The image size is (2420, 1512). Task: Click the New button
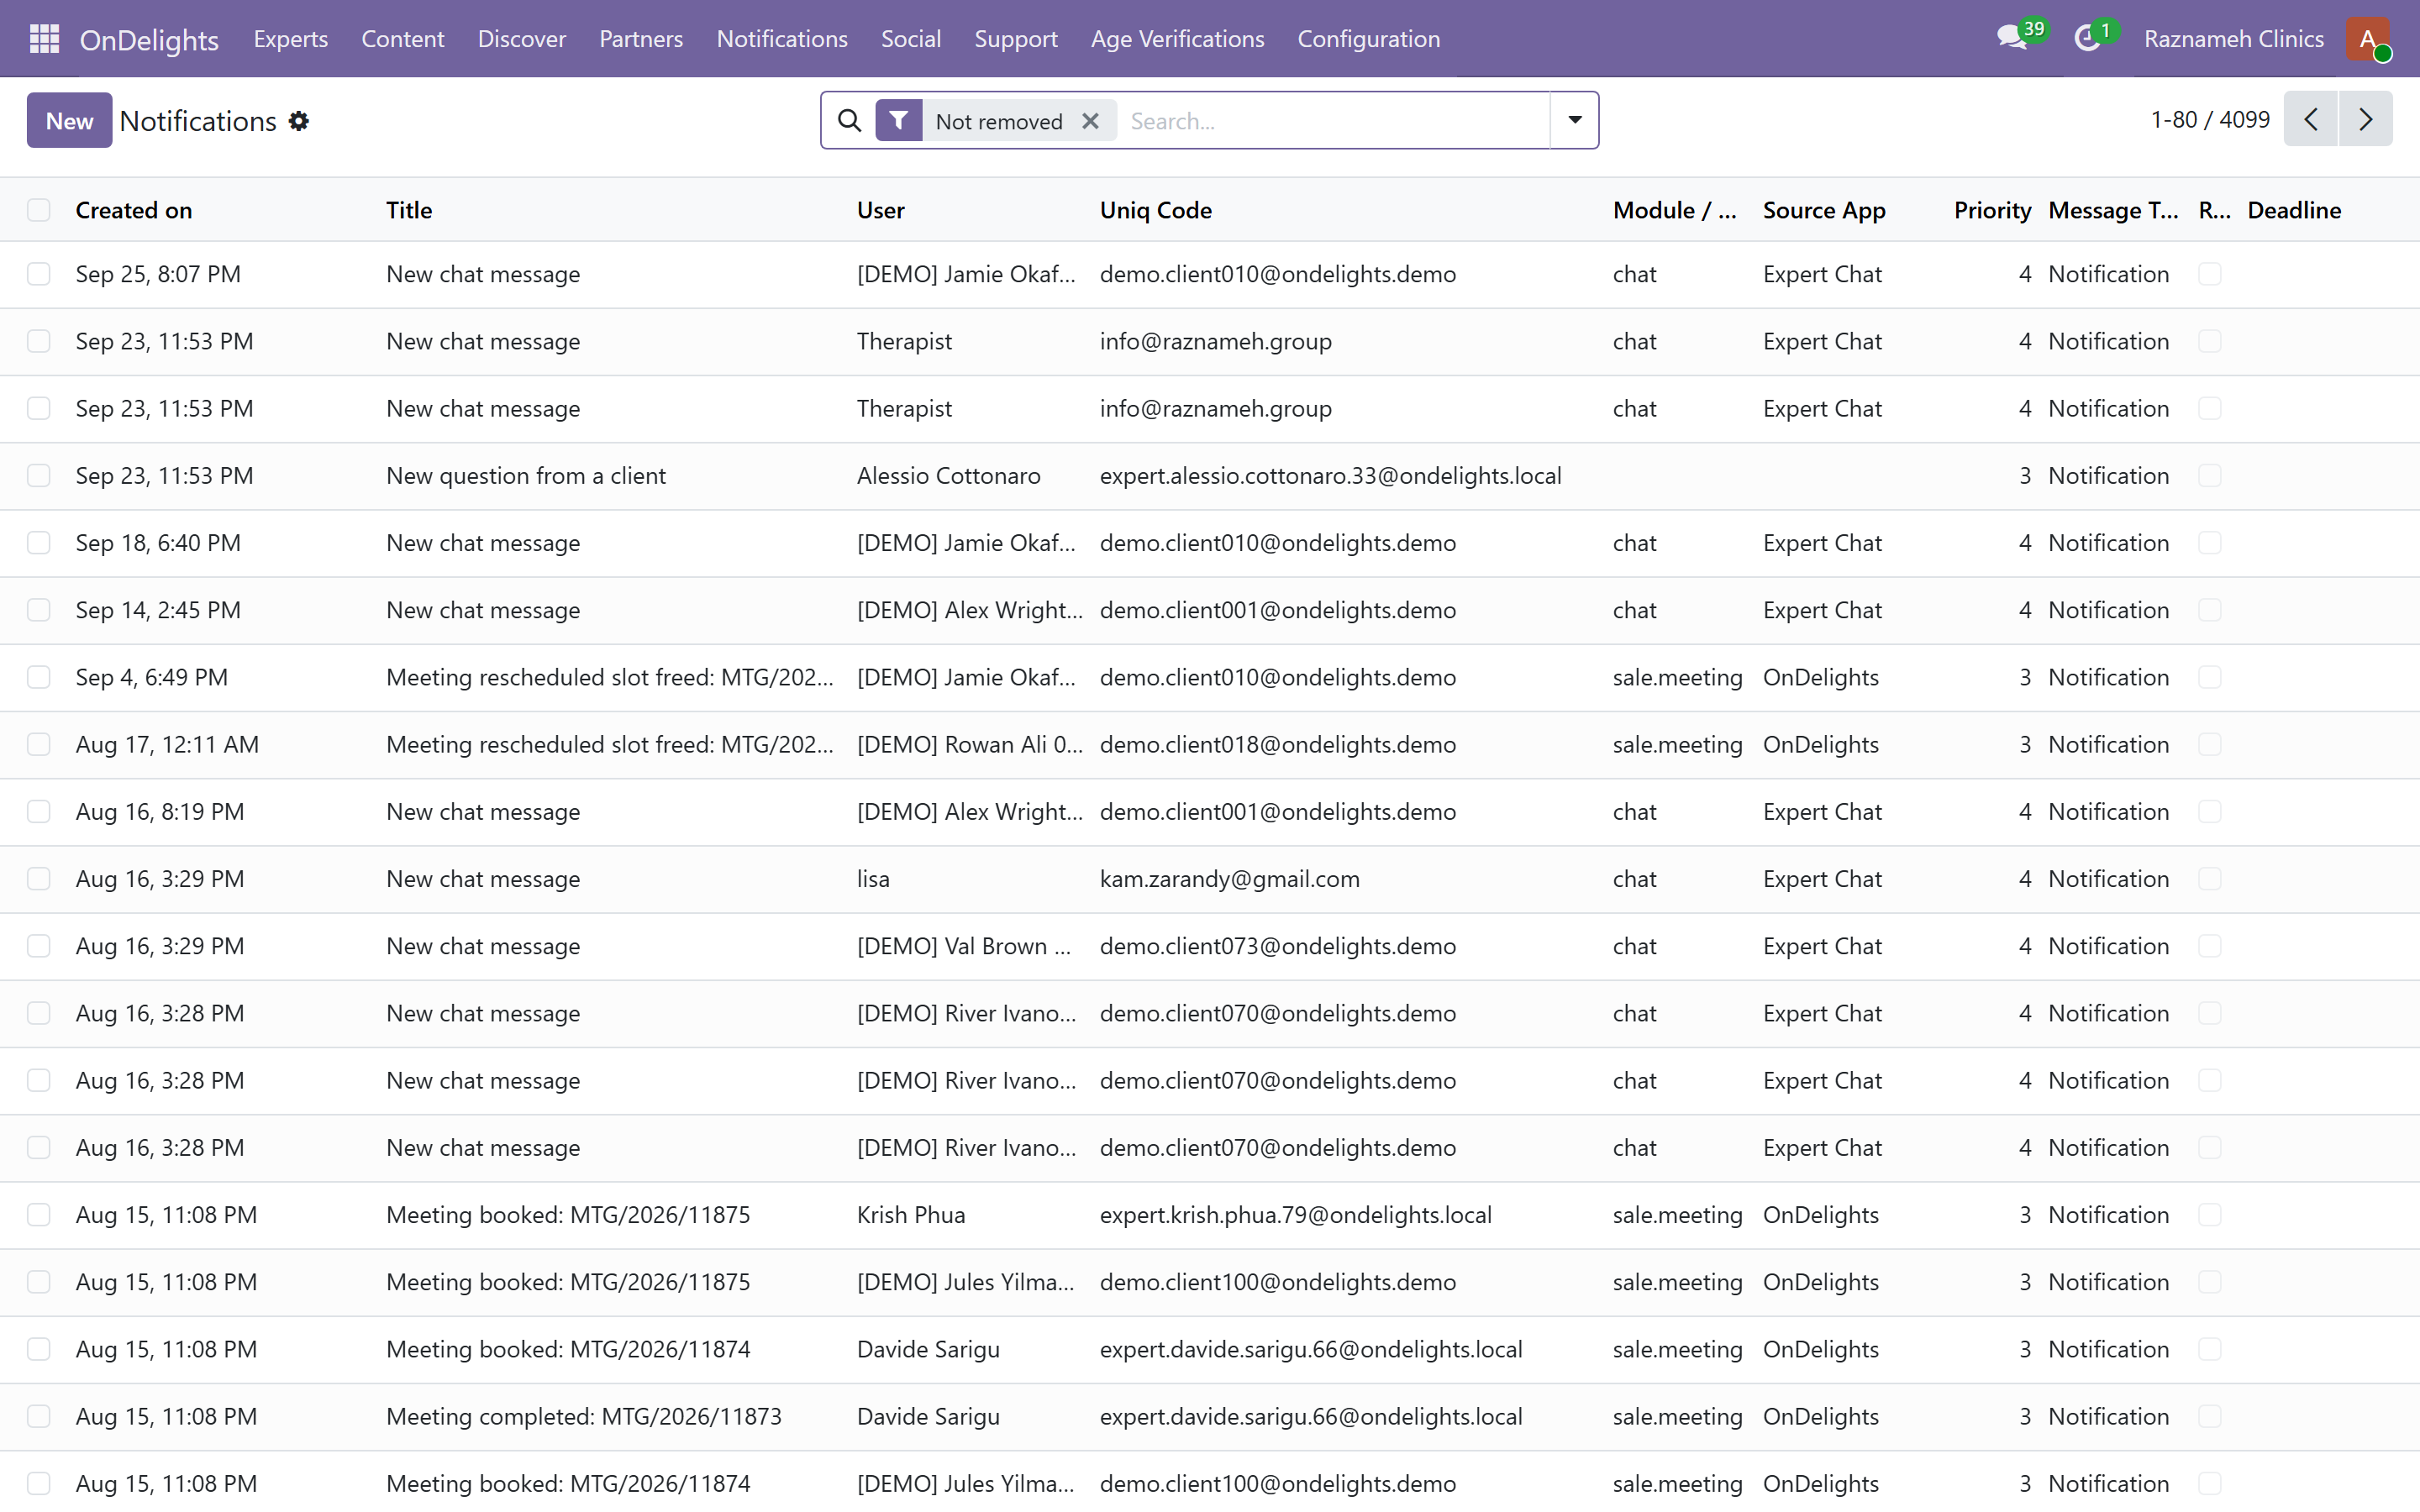(69, 120)
